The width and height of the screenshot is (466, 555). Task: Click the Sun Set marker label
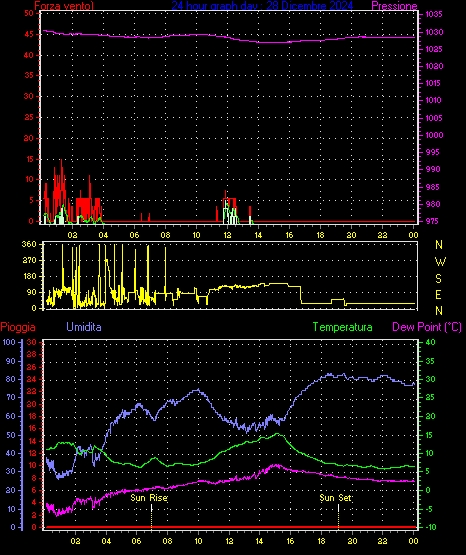(335, 498)
